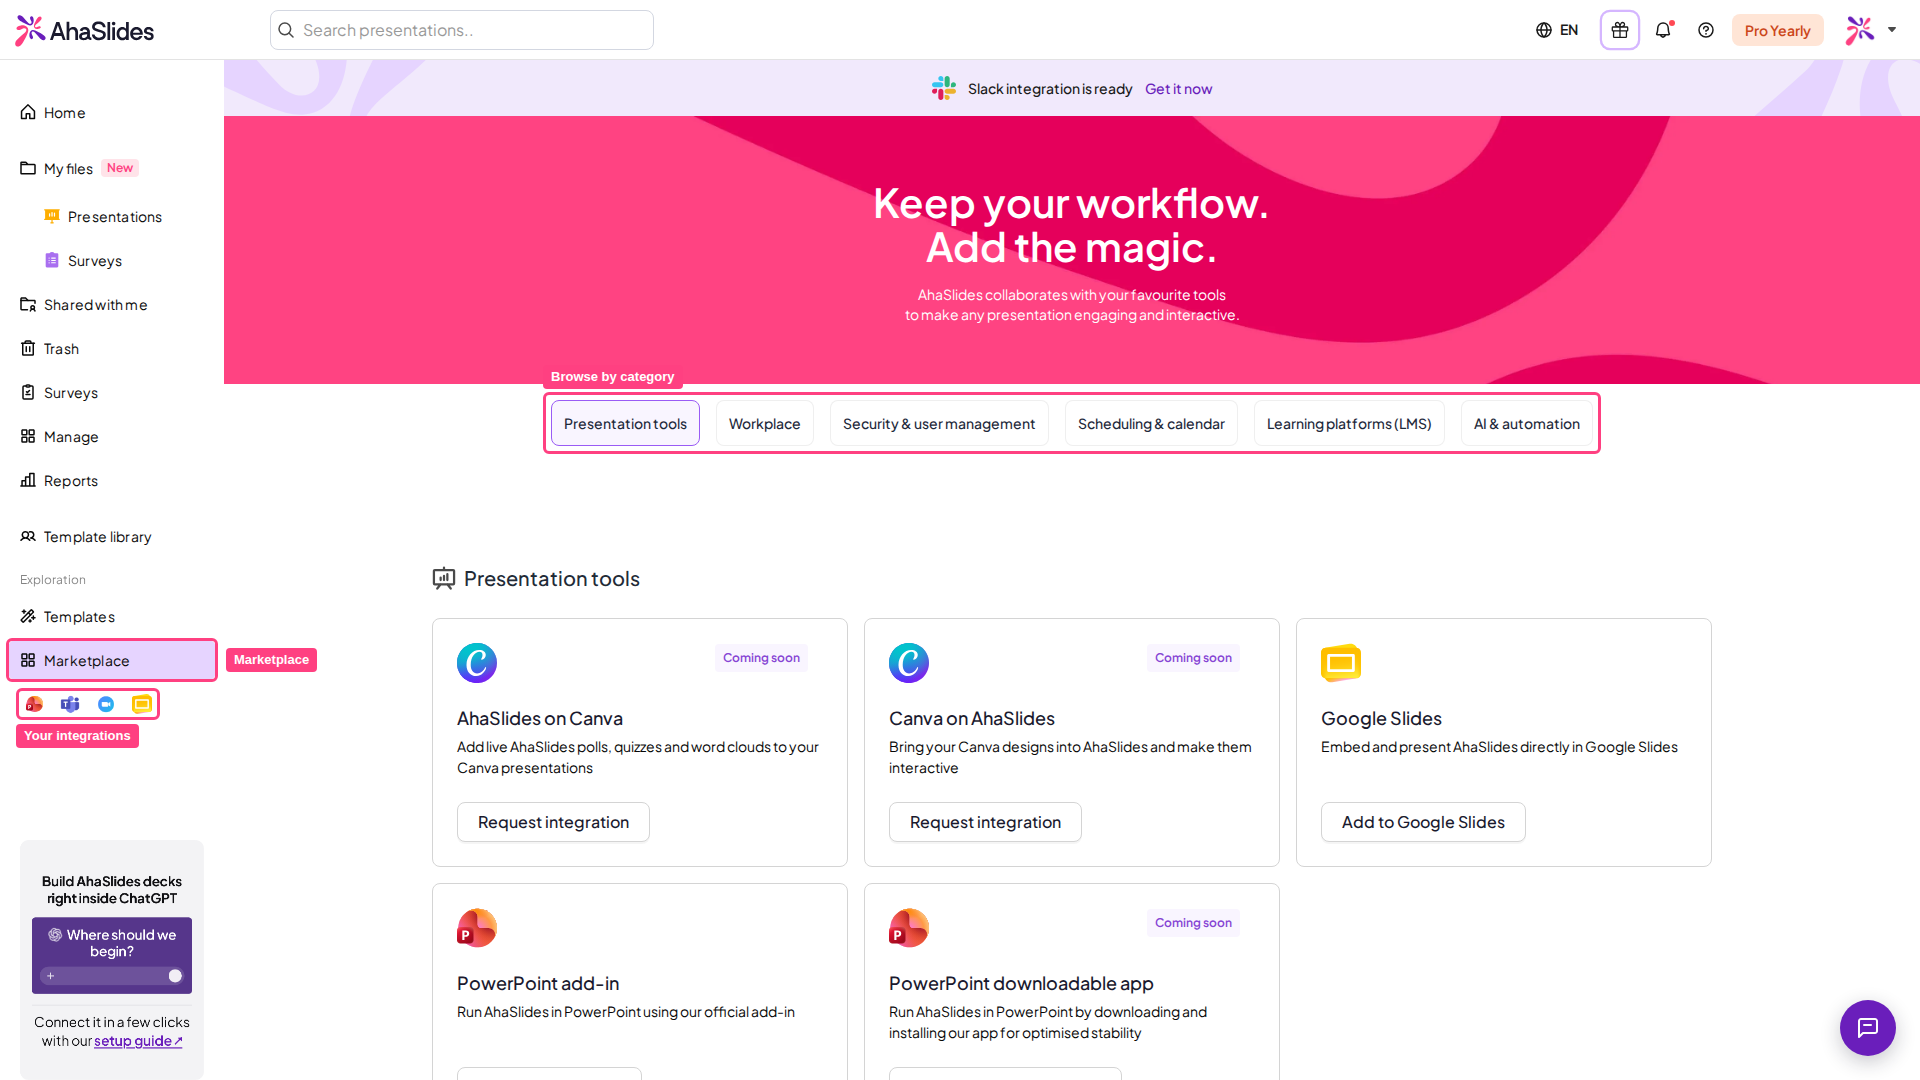This screenshot has width=1920, height=1080.
Task: Open Reports in the sidebar
Action: coord(112,481)
